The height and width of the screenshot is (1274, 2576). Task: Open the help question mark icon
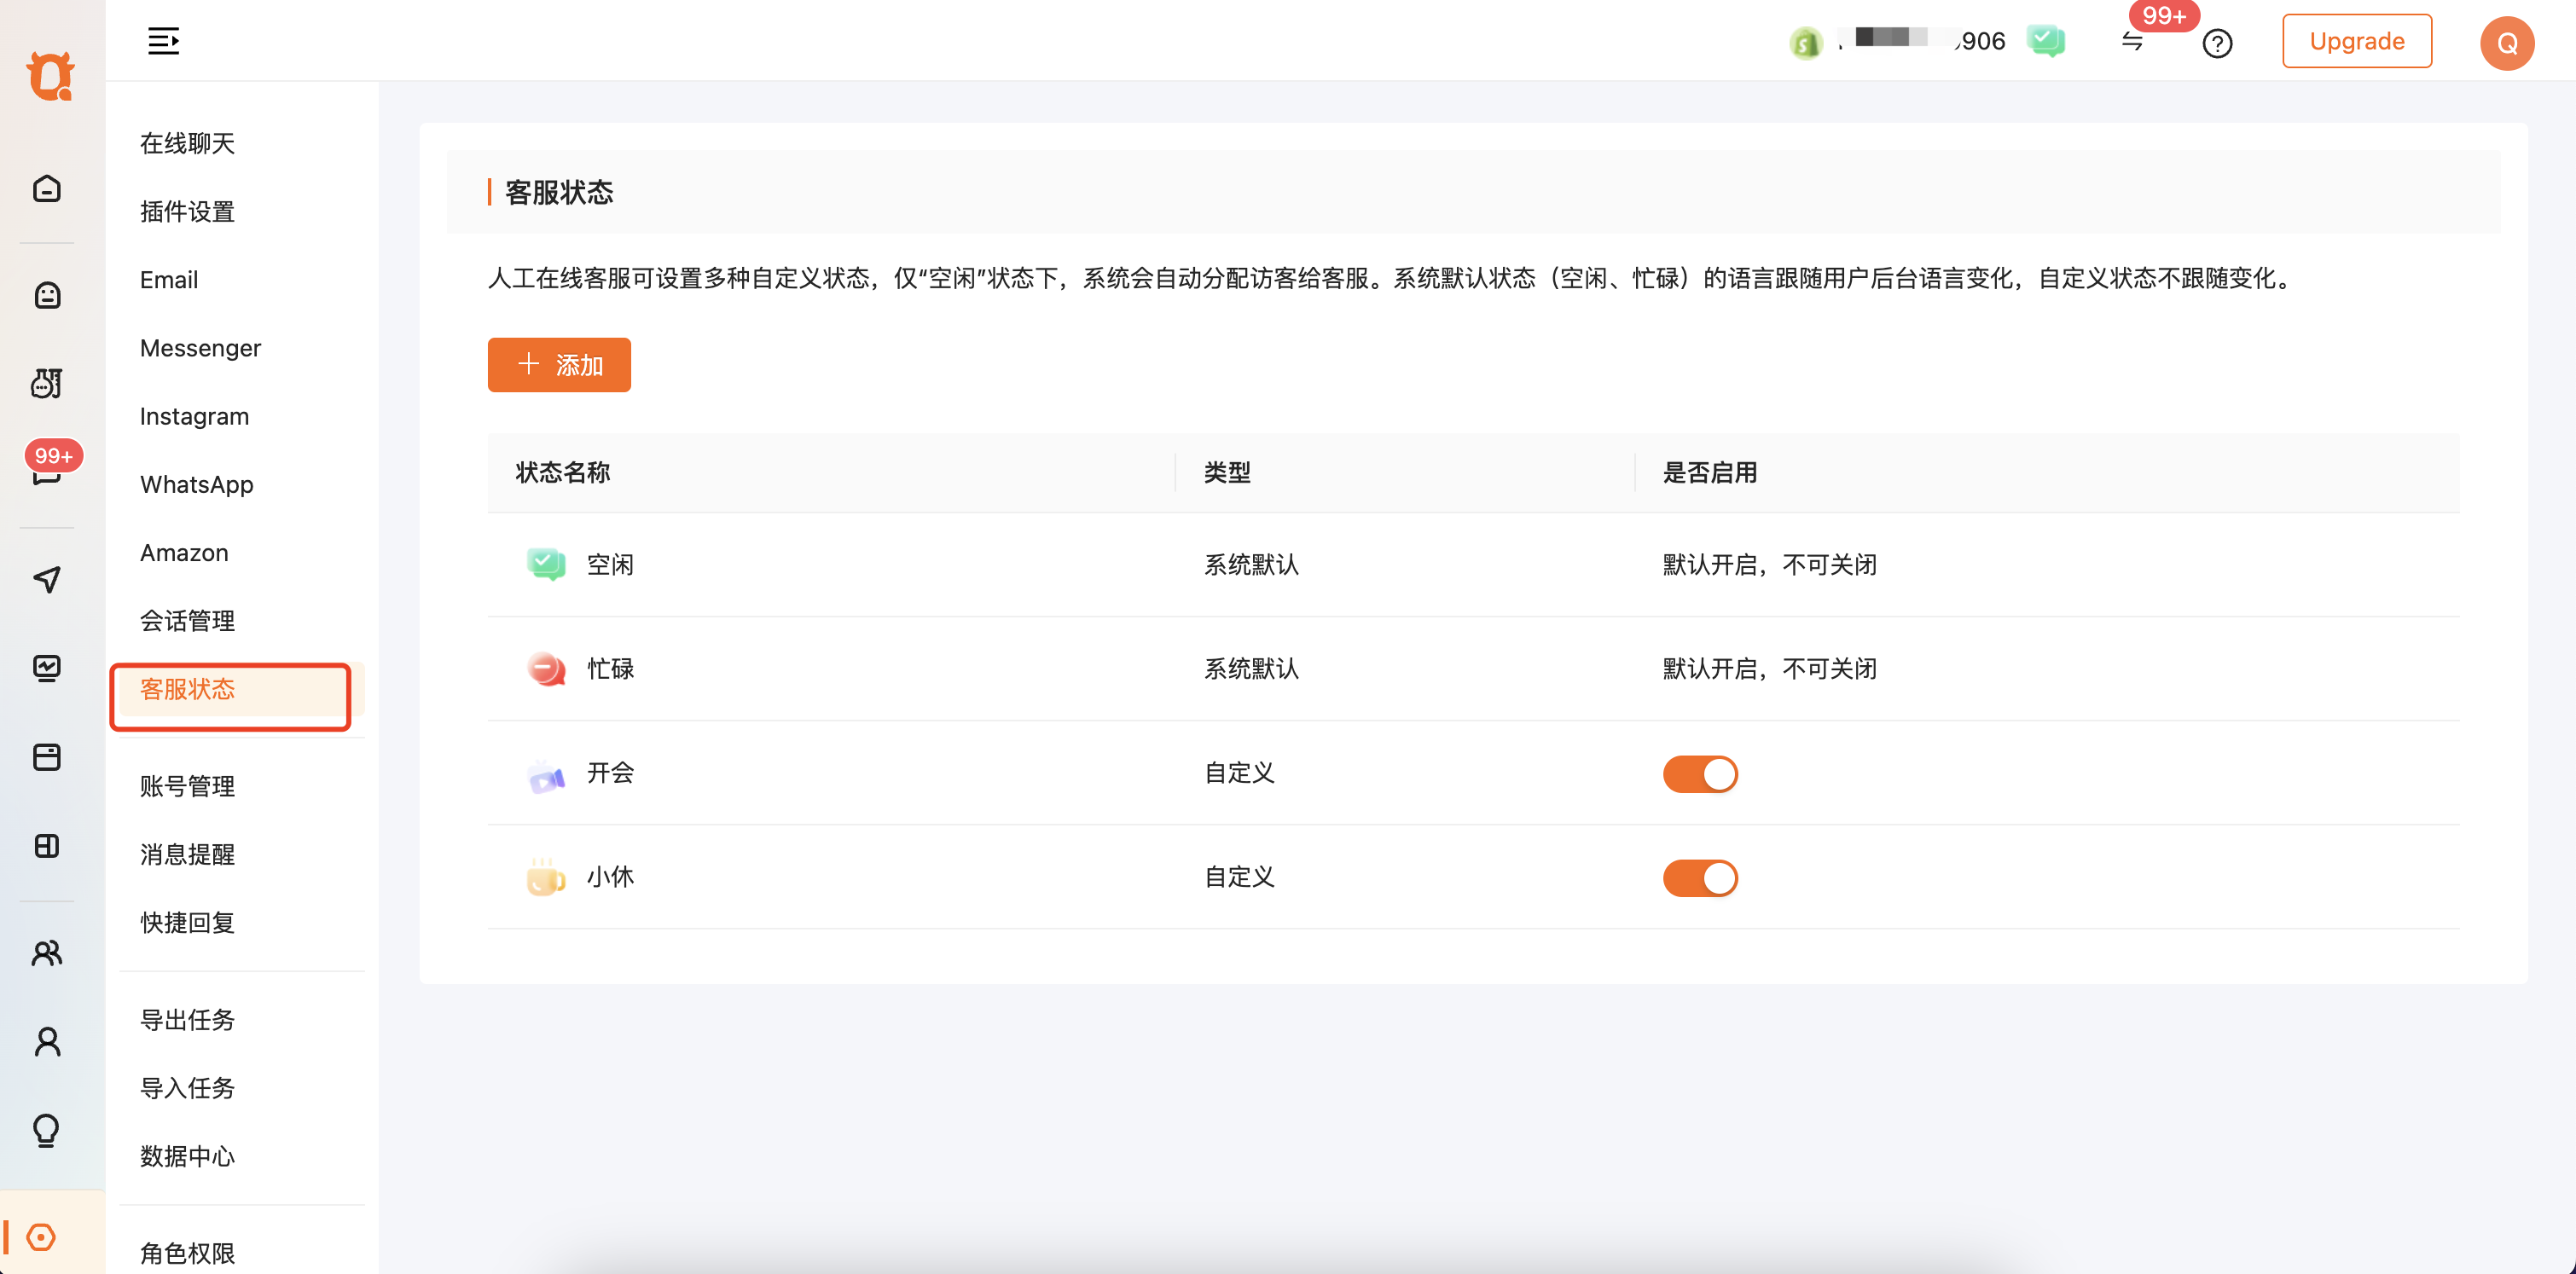(x=2217, y=43)
